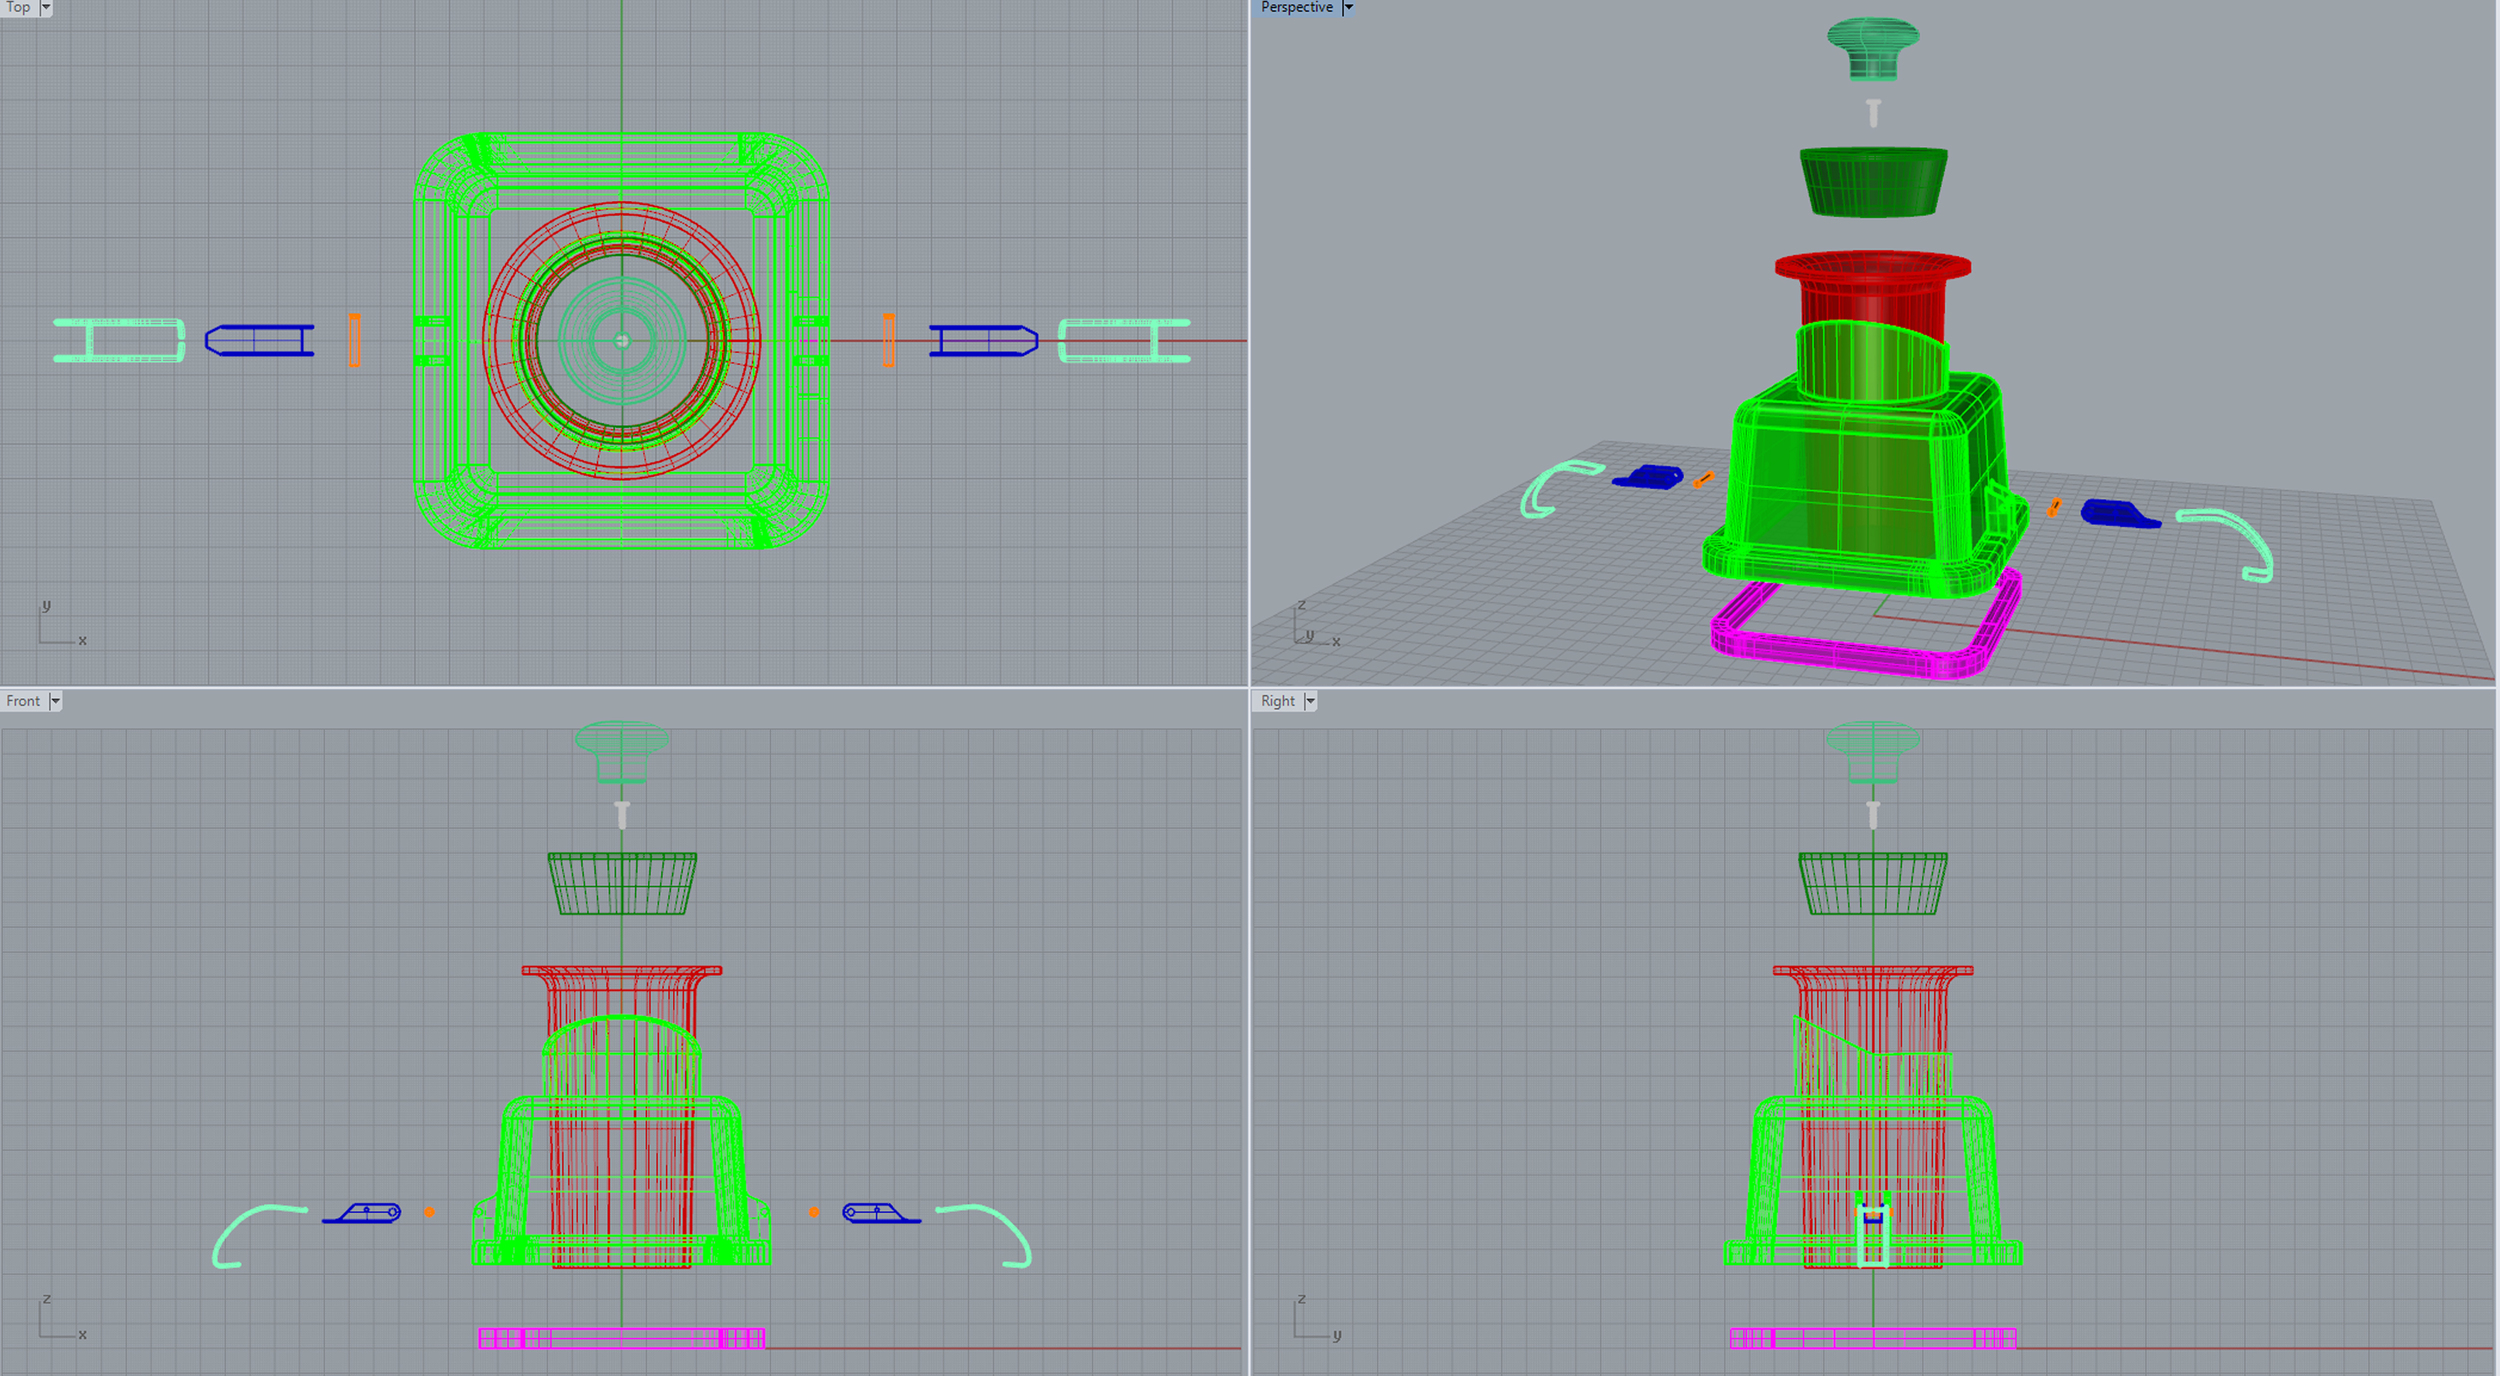Select the white screw in Perspective view

click(x=1873, y=112)
